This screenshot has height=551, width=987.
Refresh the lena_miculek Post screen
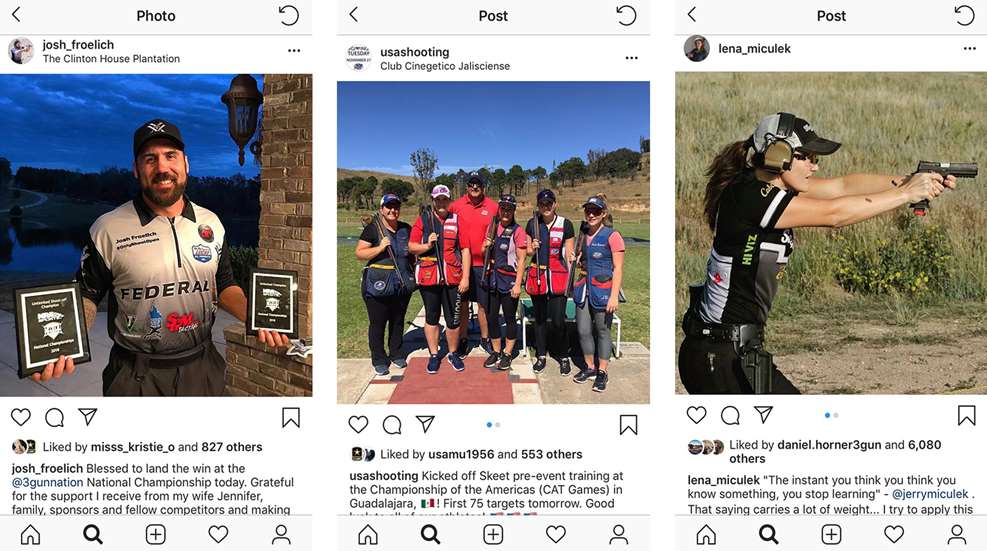pos(964,14)
